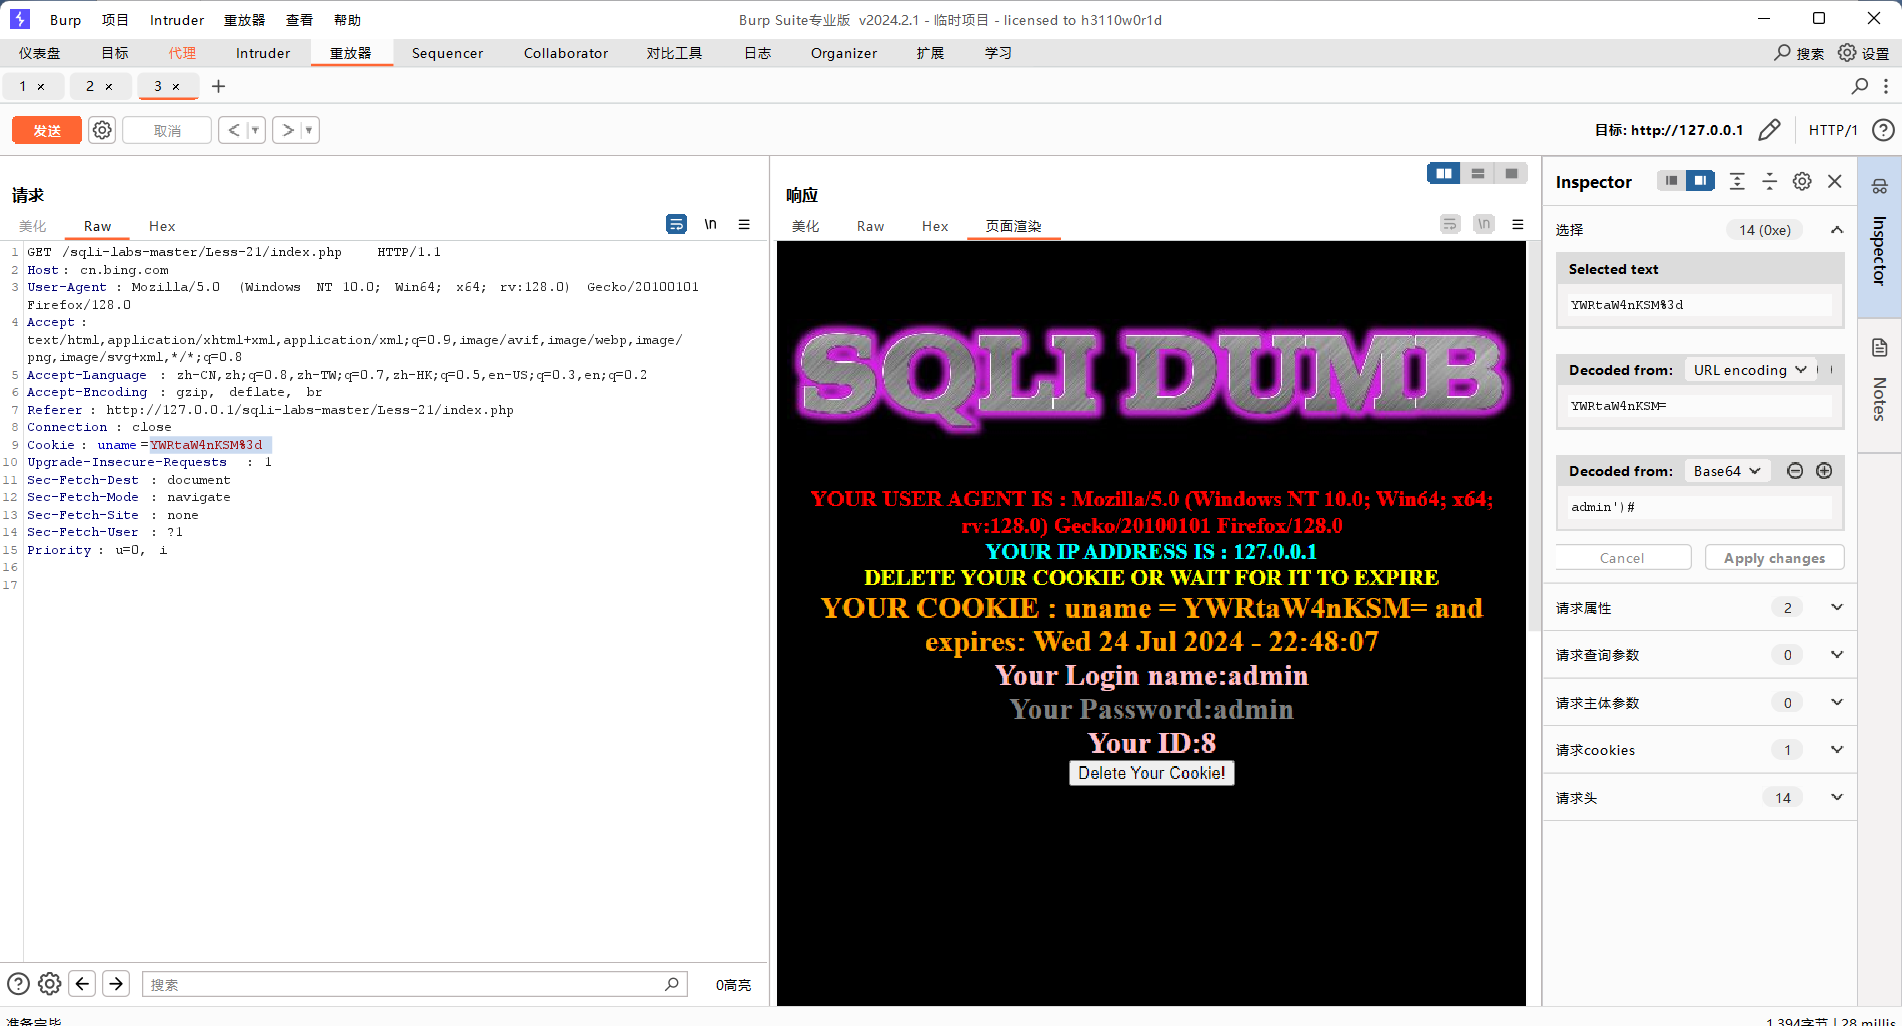Open history dropdown beside forward arrow

point(309,130)
